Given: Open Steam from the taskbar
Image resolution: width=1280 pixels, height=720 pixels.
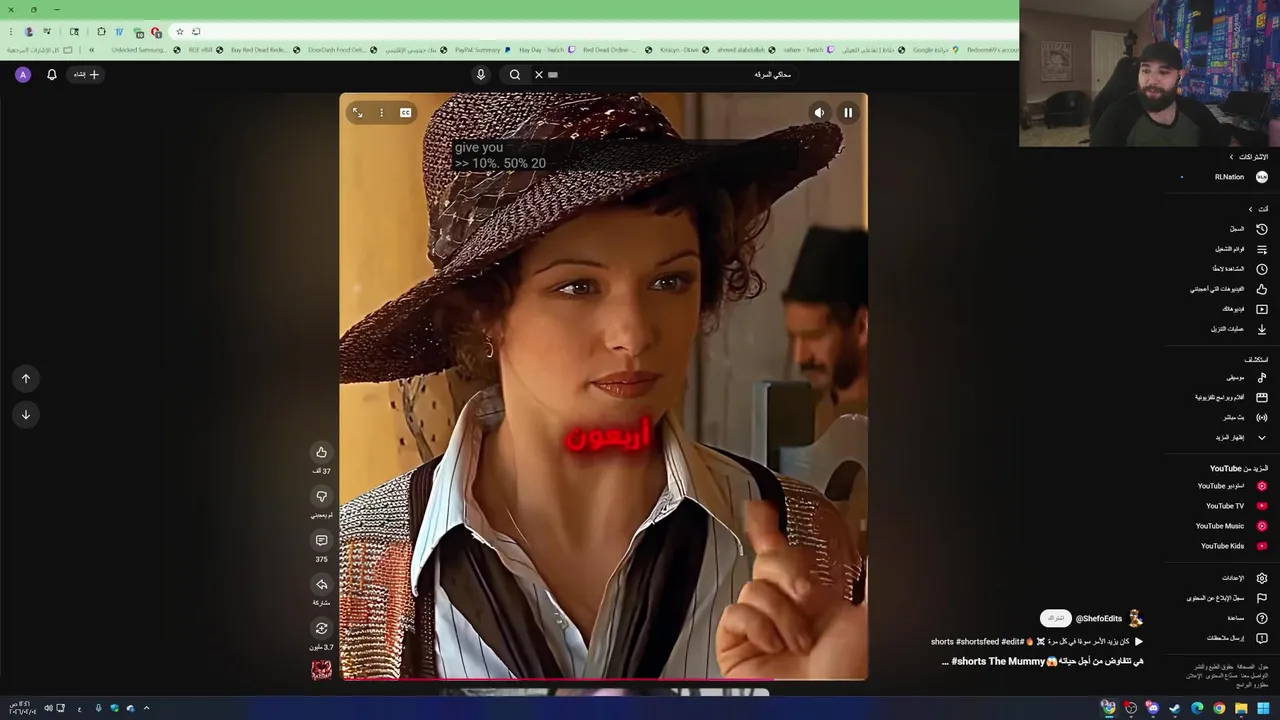Looking at the screenshot, I should [x=1175, y=708].
